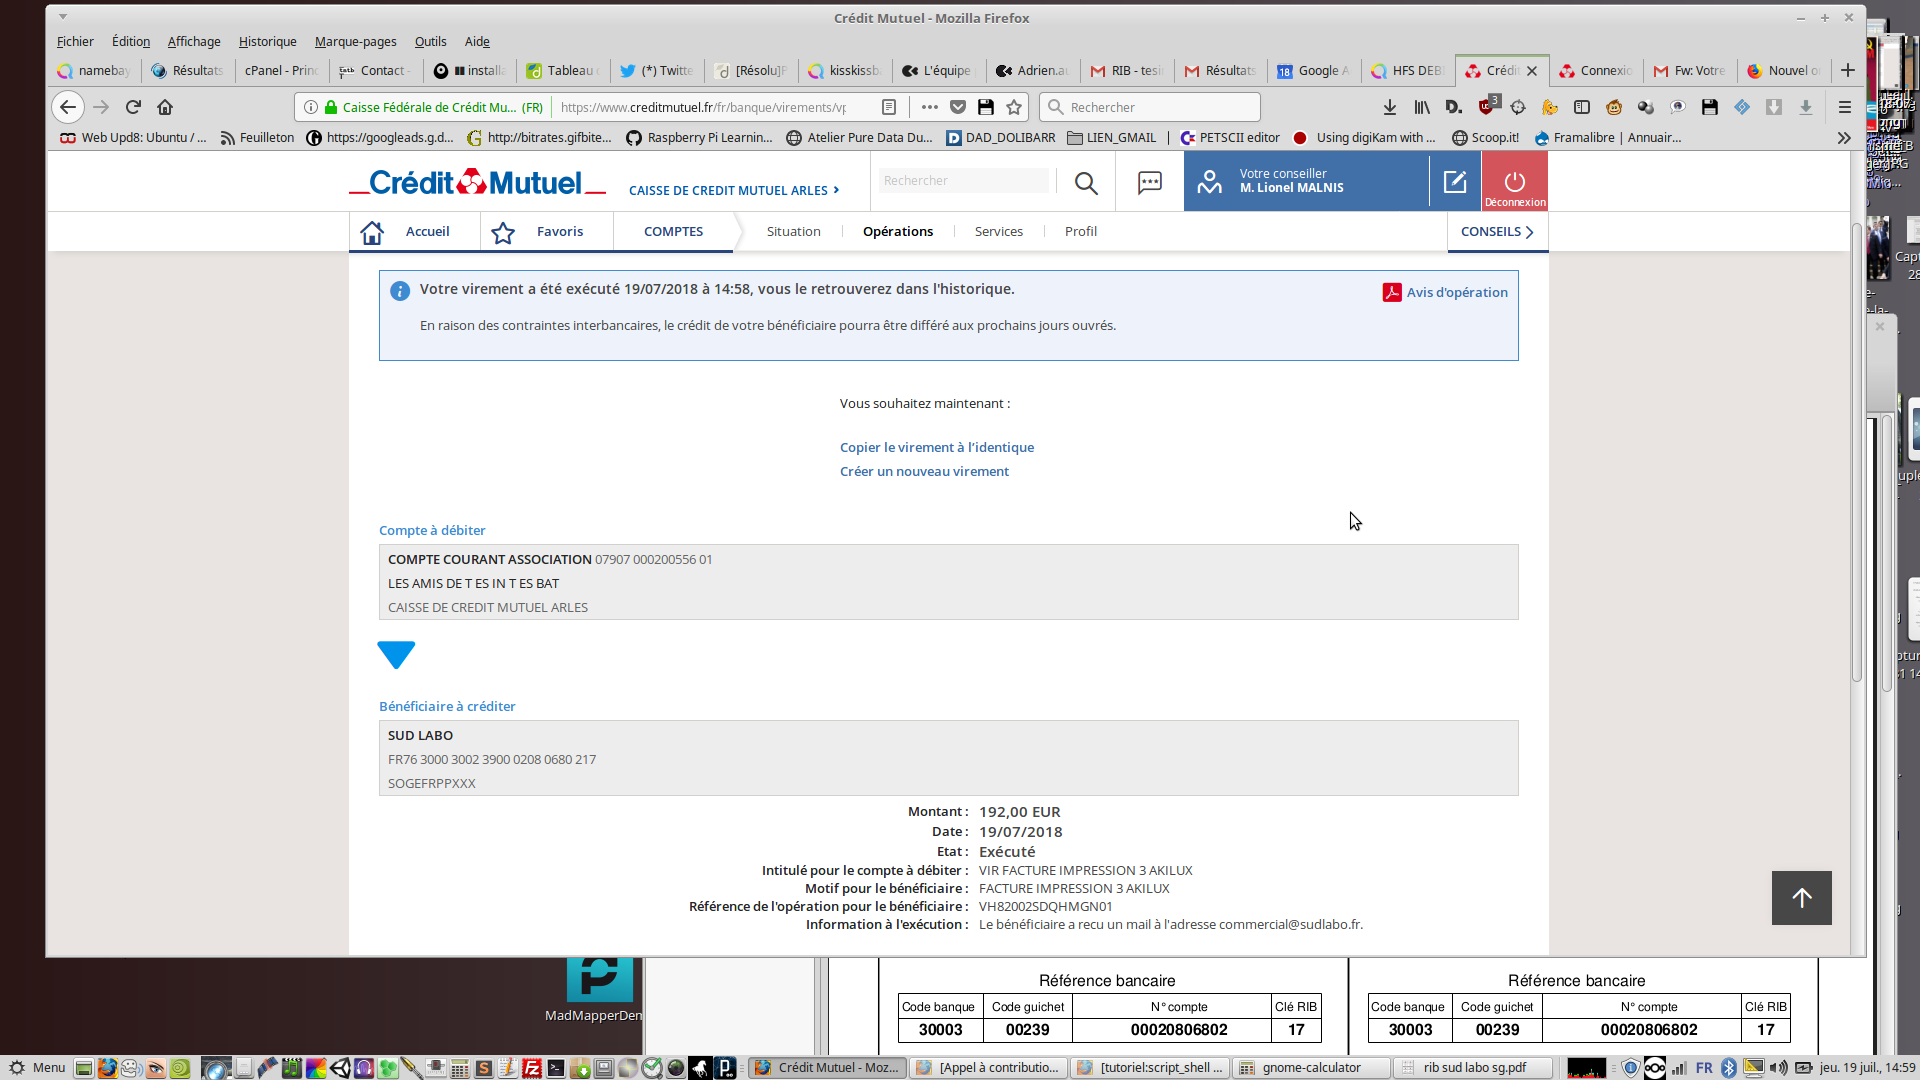
Task: Reload the page with Firefox refresh button
Action: [133, 107]
